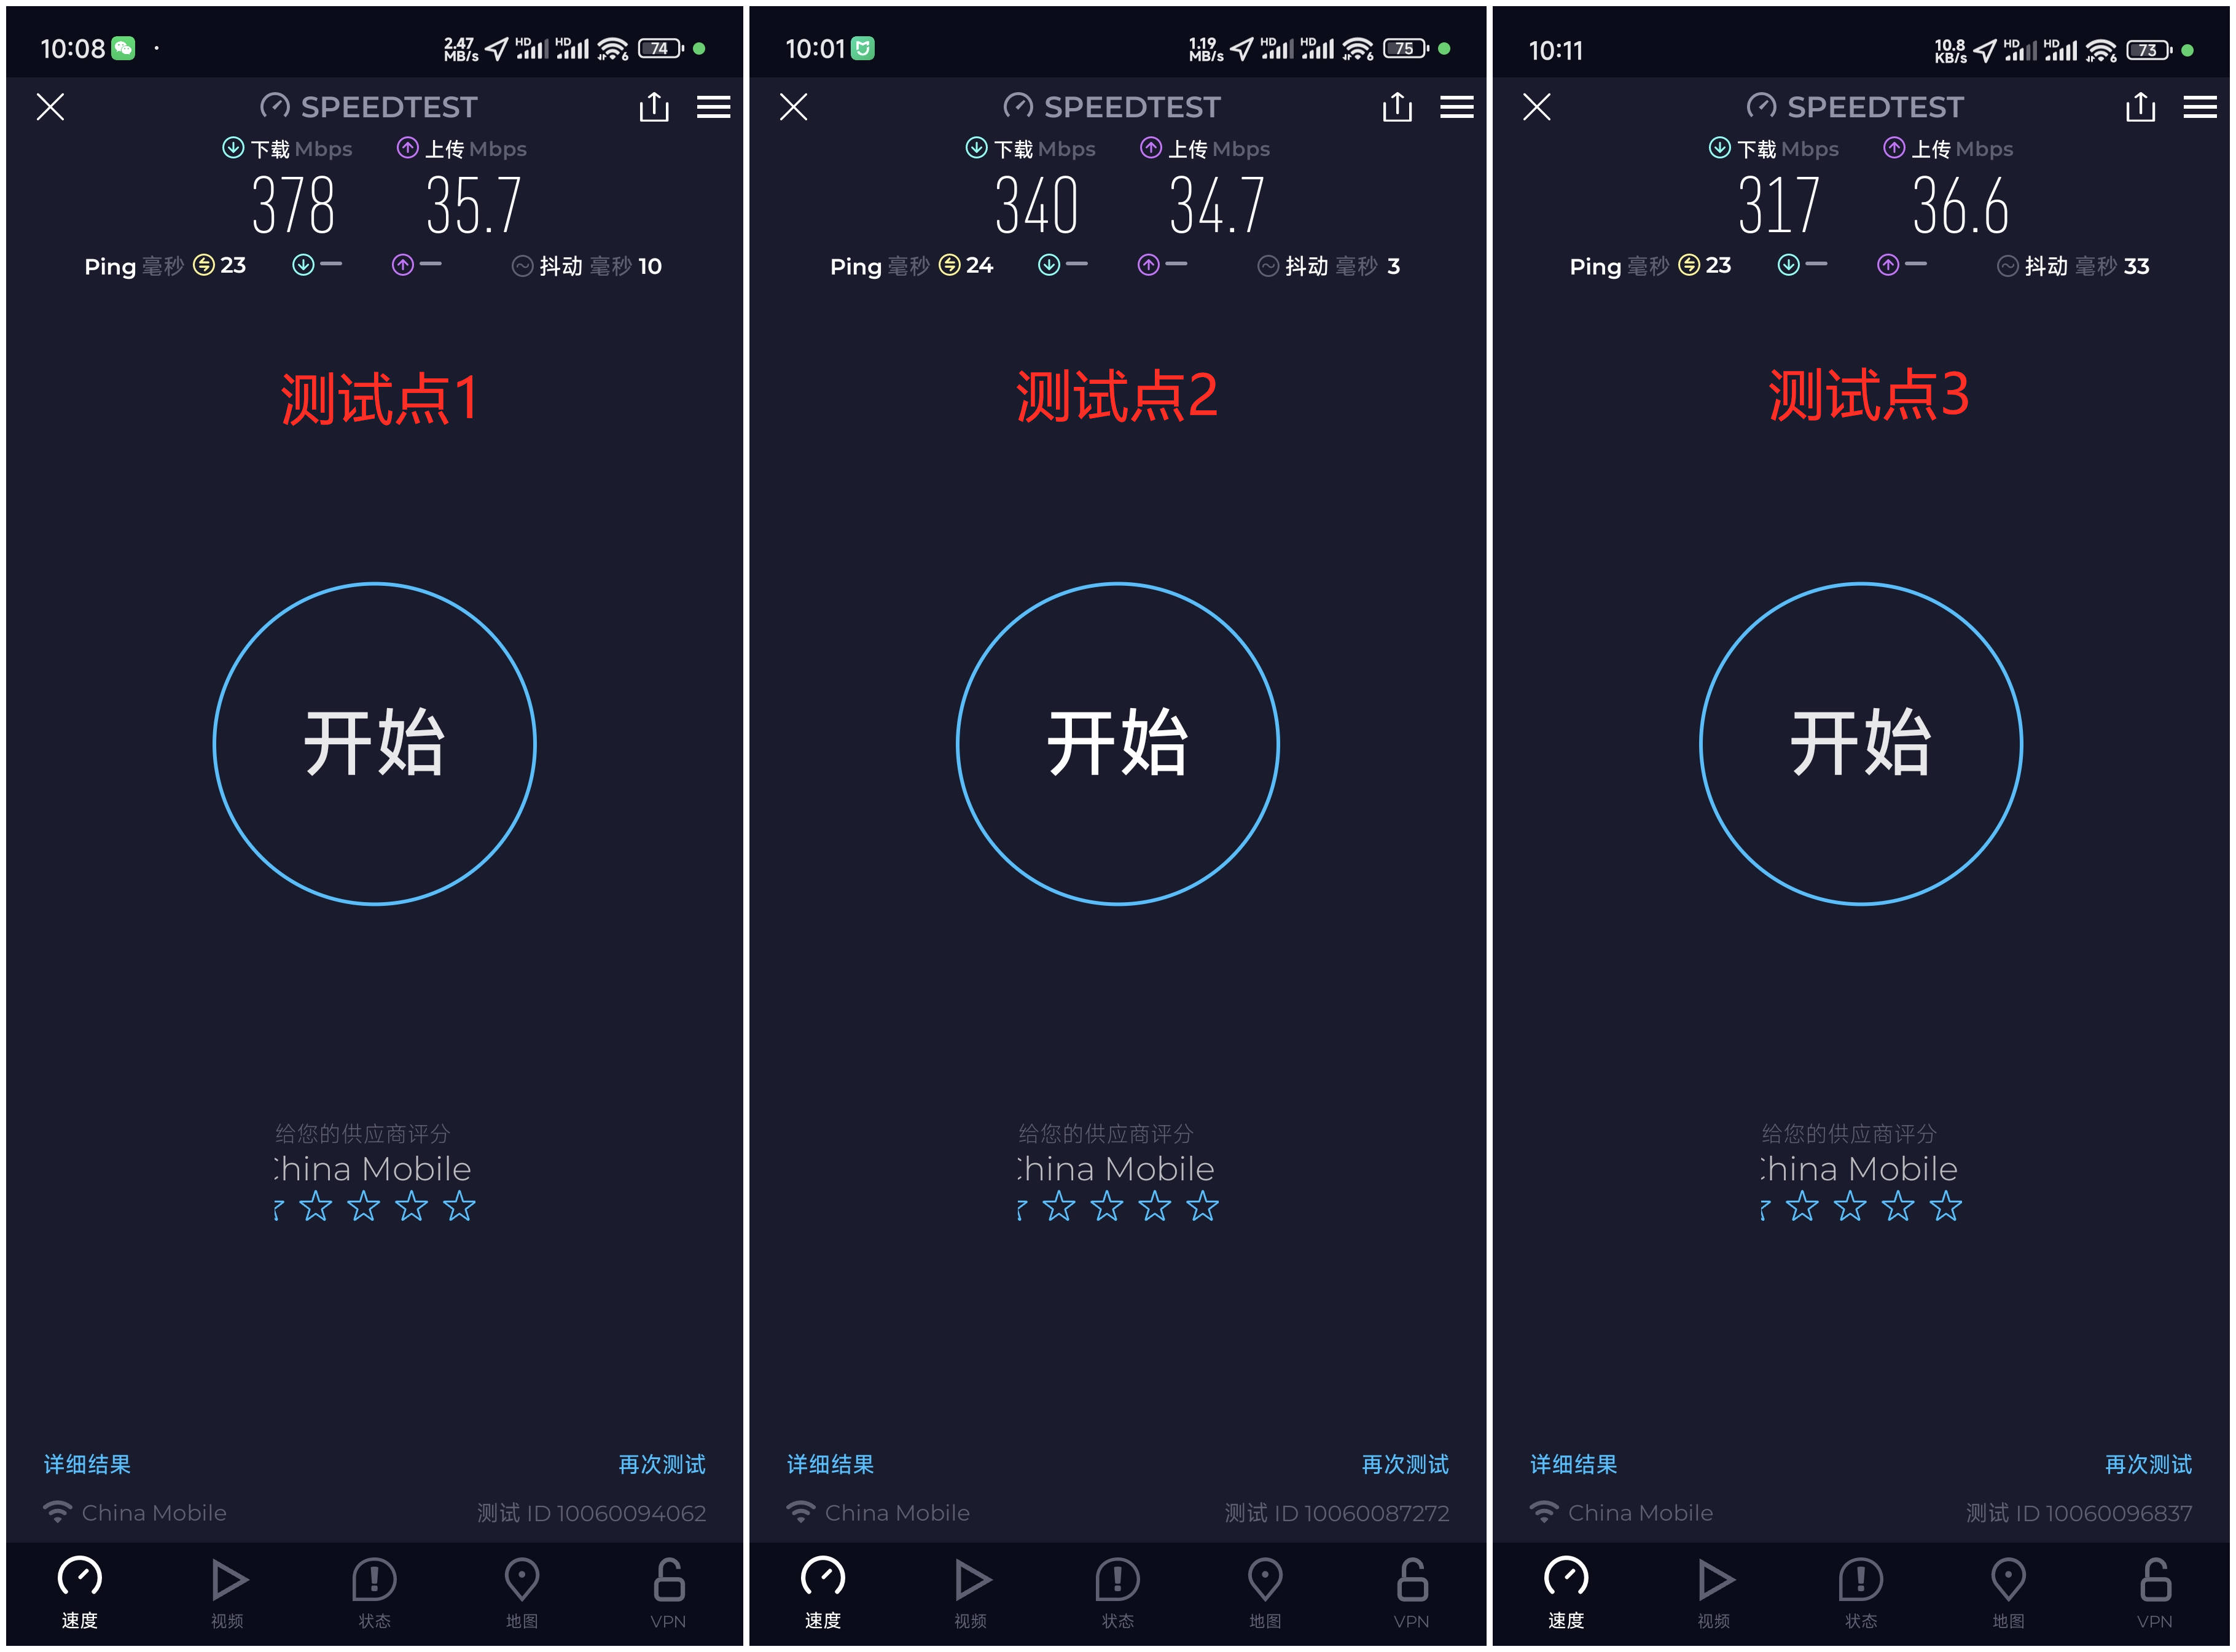2236x1652 pixels.
Task: Open hamburger menu in 测试点3 screenshot
Action: [x=2200, y=107]
